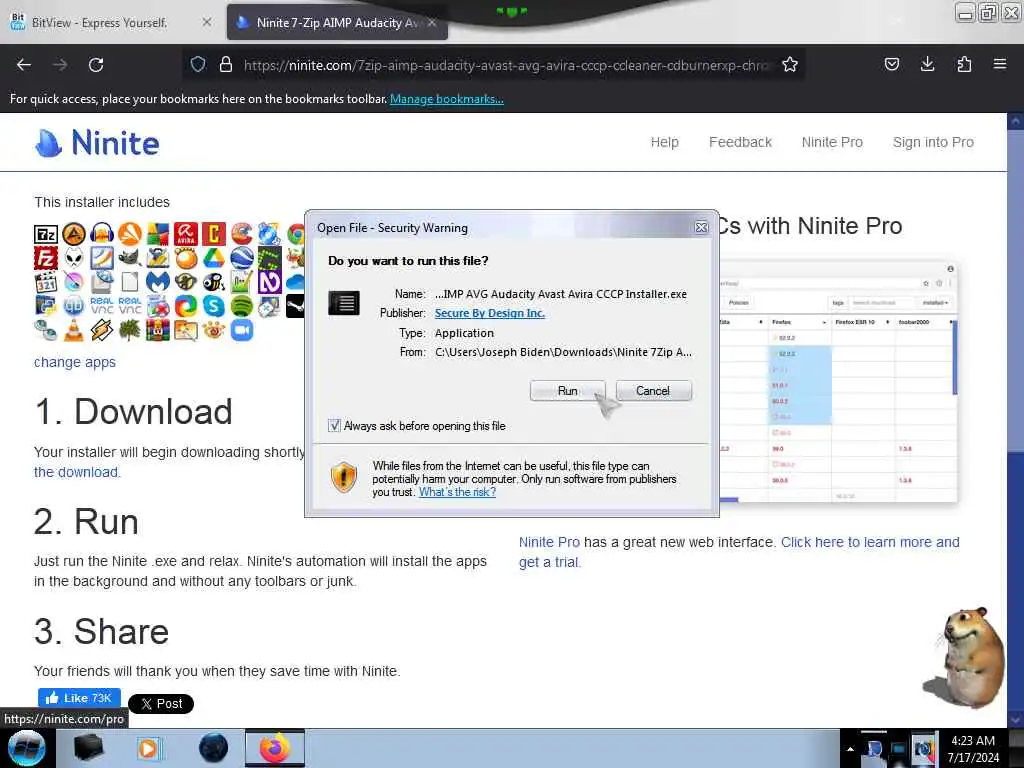Viewport: 1024px width, 768px height.
Task: Click the Google Earth globe icon
Action: tap(242, 258)
